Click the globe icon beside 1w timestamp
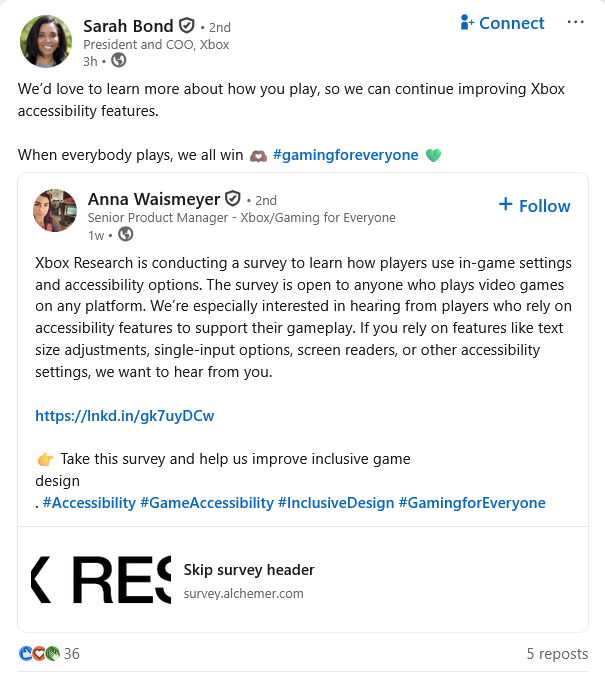This screenshot has height=678, width=605. [125, 234]
